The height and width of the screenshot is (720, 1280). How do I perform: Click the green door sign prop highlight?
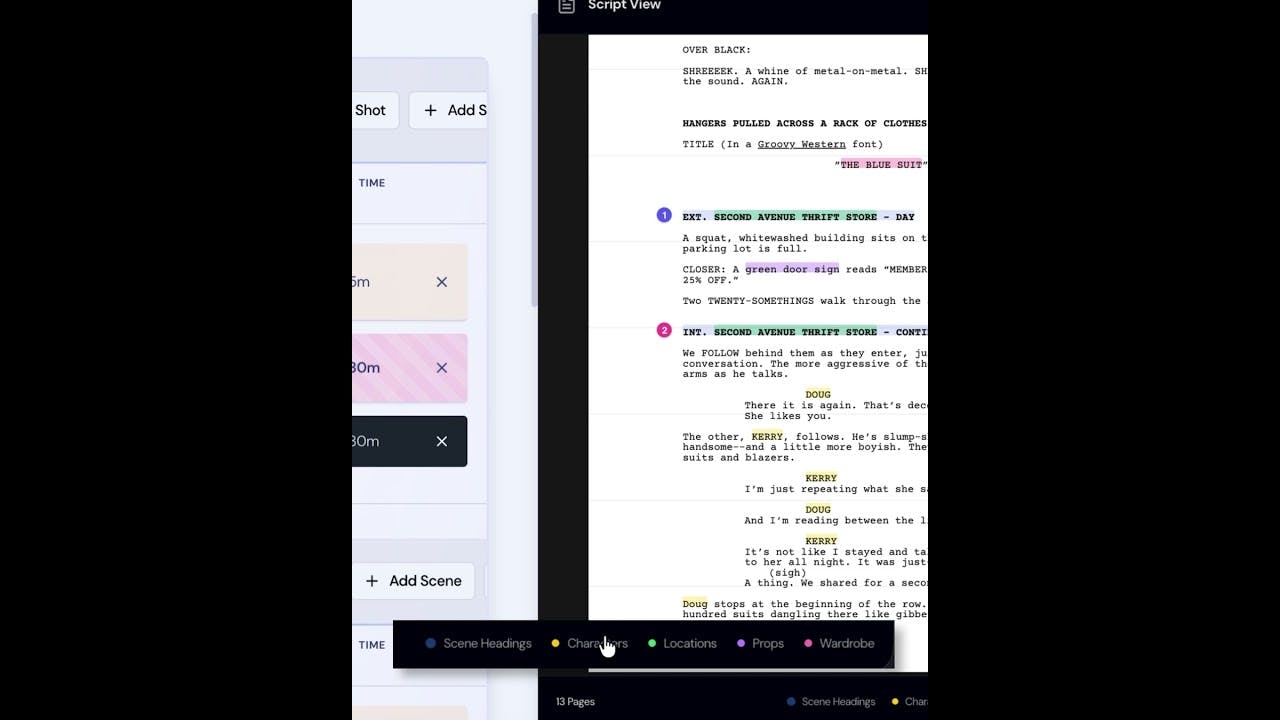792,269
